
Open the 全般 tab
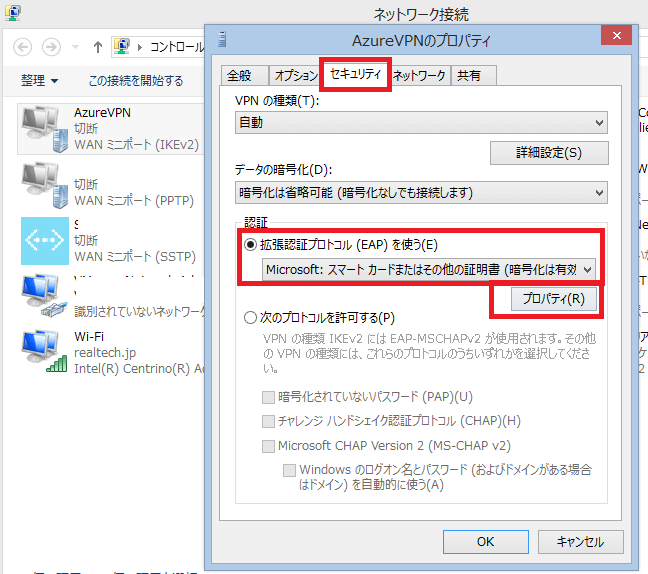click(x=245, y=76)
